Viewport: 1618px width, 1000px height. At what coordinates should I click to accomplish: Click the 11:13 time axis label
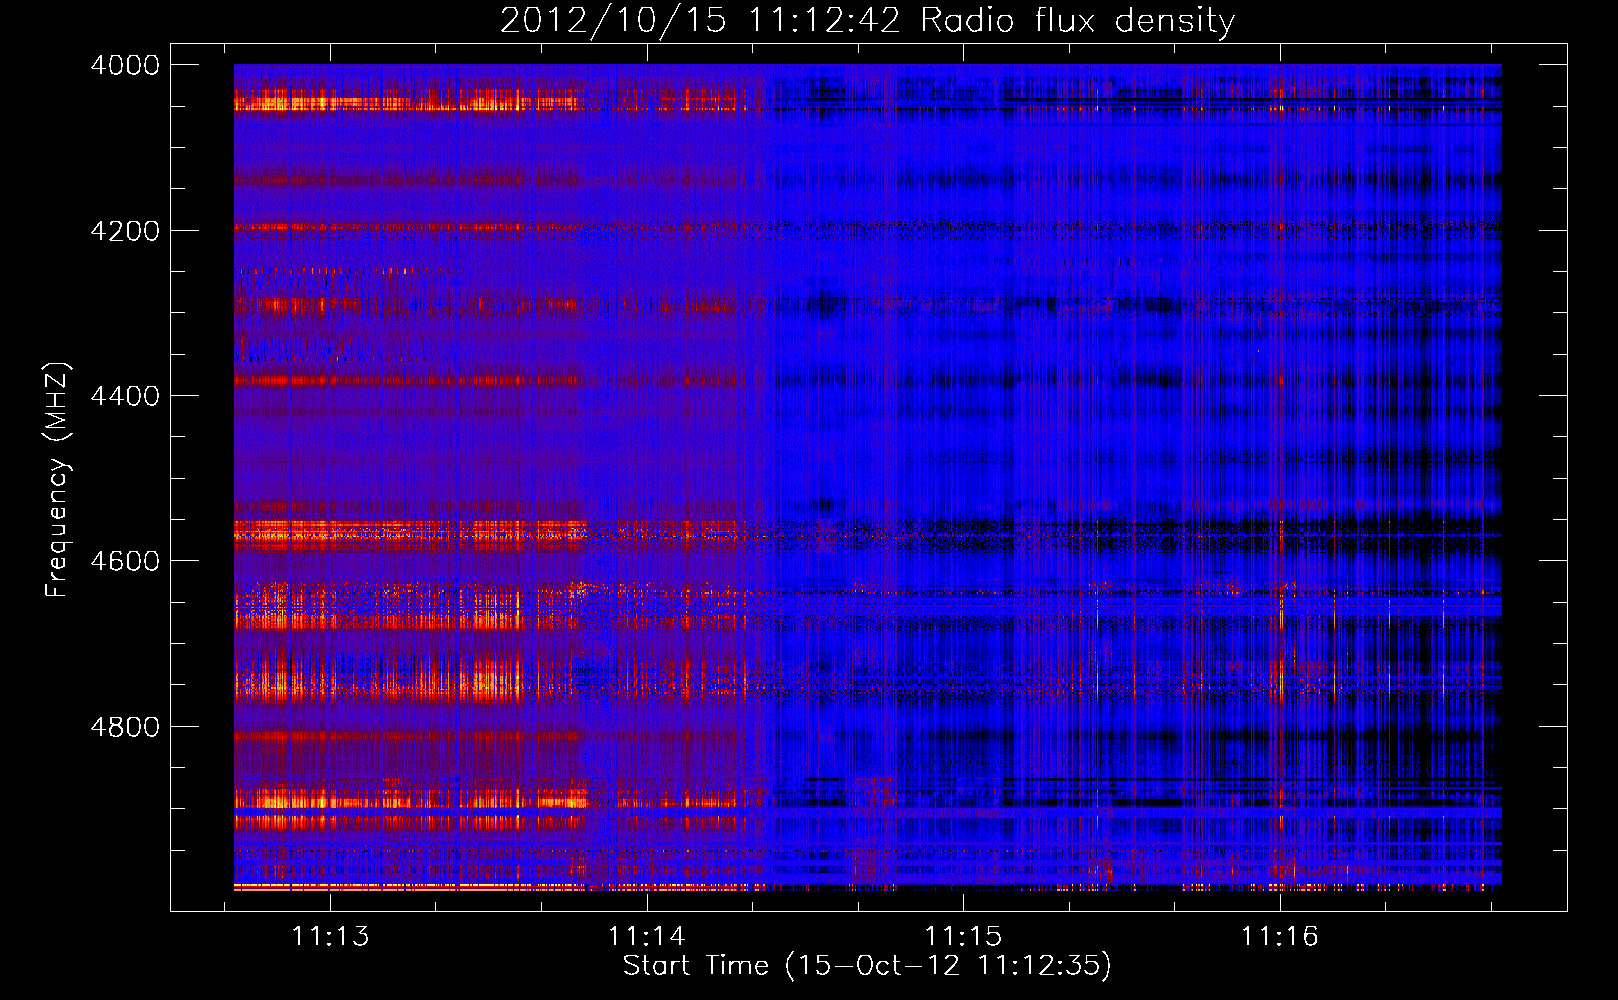[330, 936]
